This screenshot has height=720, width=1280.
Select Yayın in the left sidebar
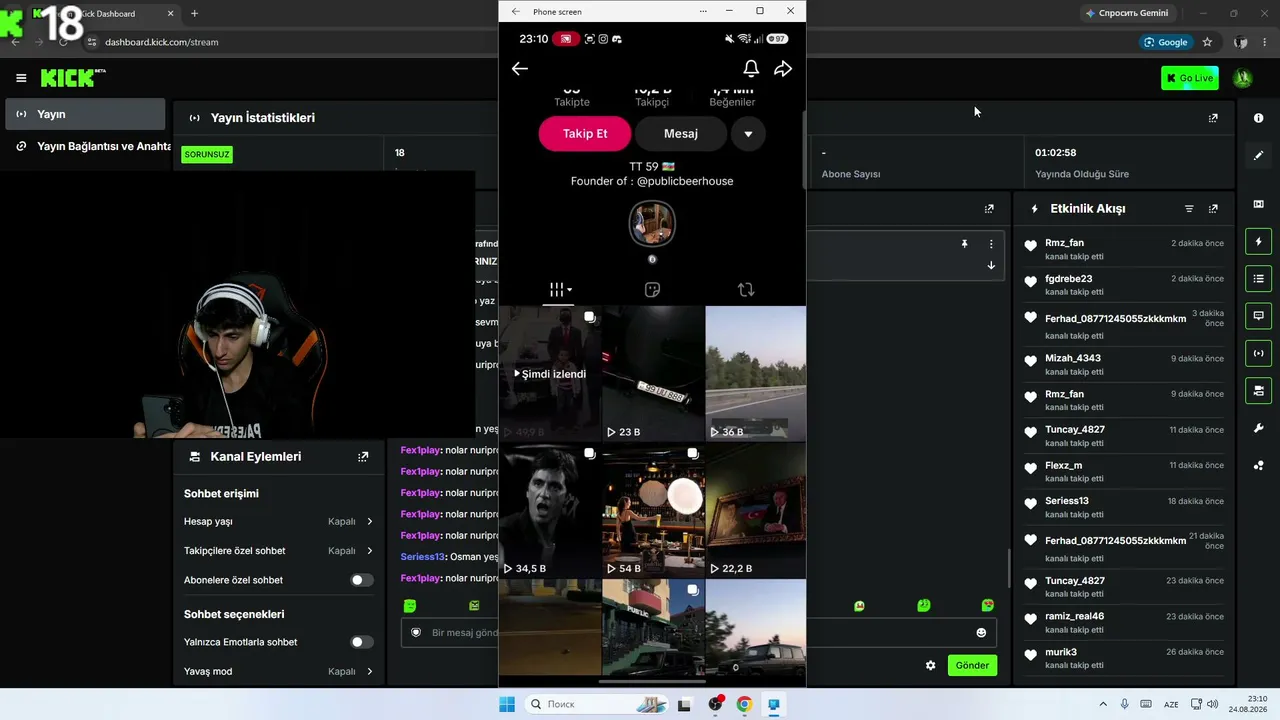(x=85, y=114)
